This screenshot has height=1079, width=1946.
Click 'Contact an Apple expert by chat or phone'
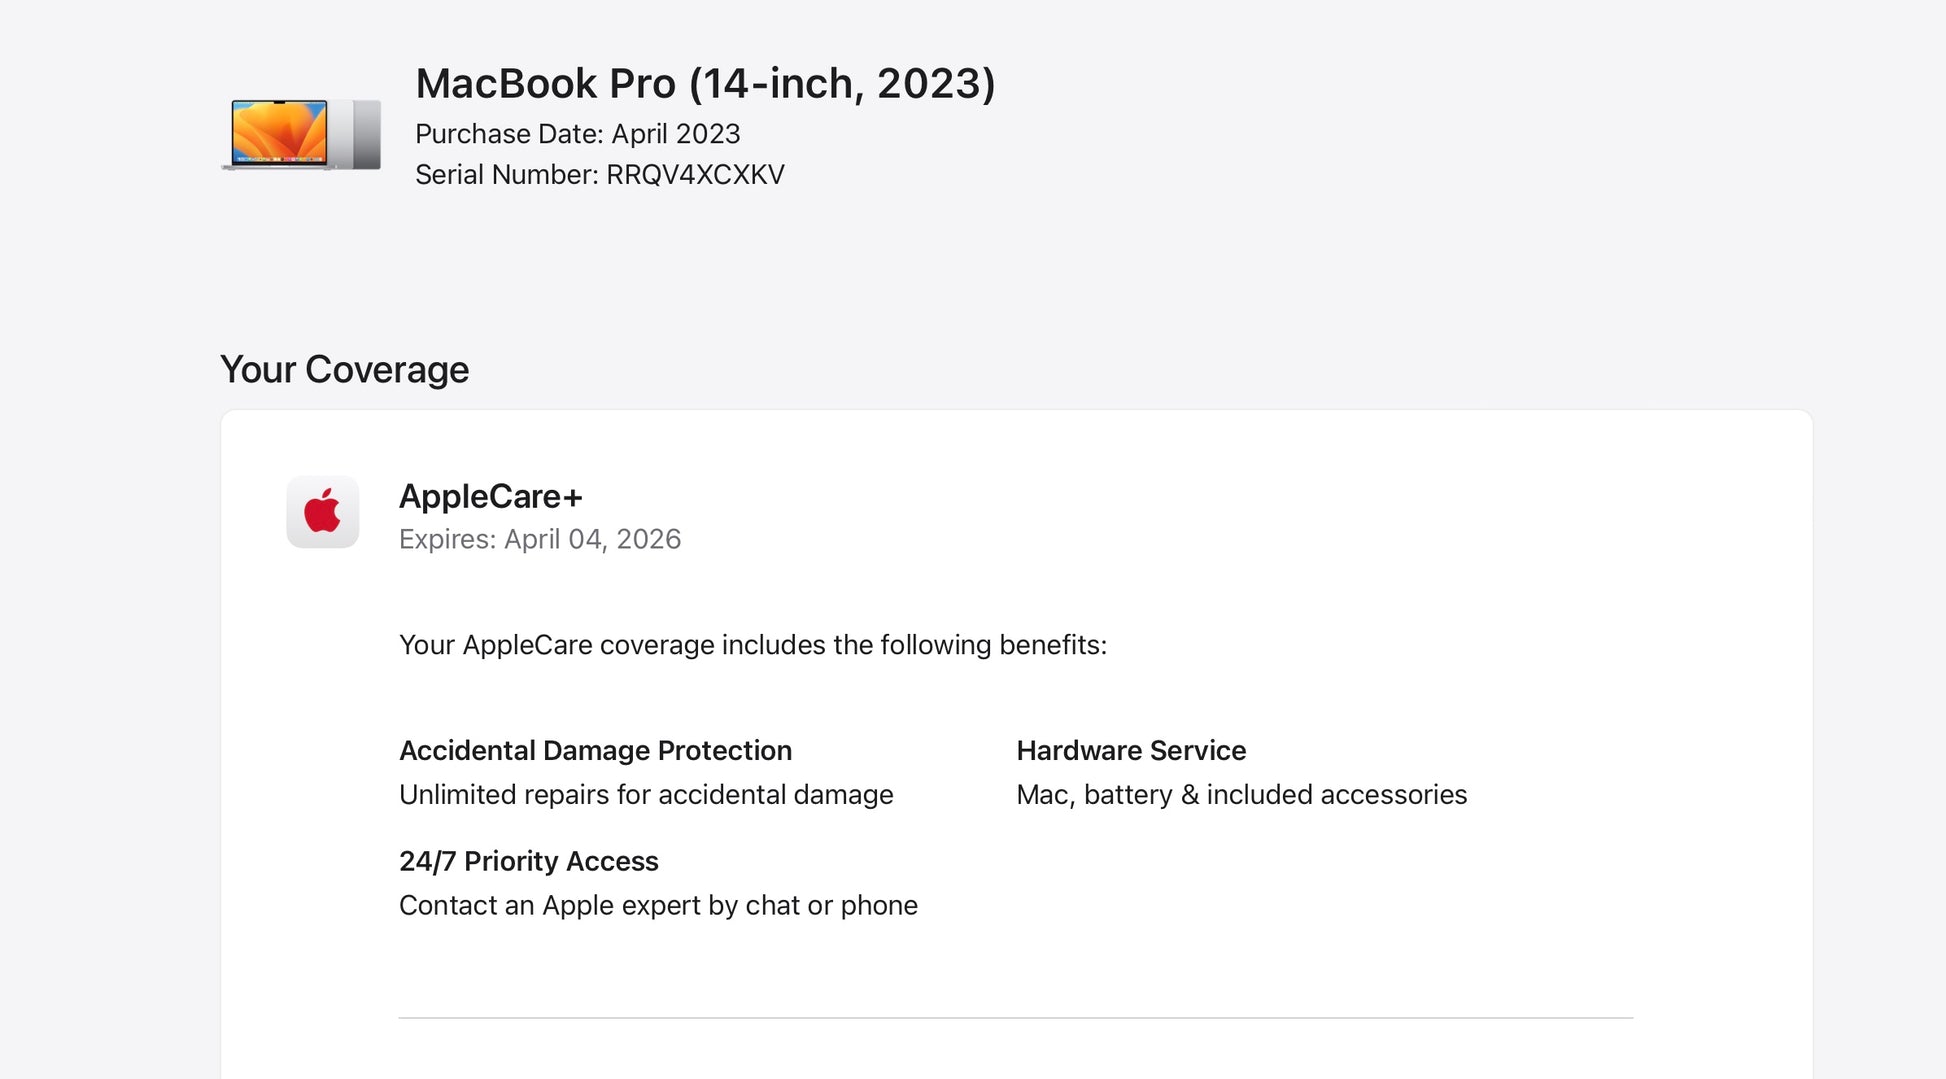pyautogui.click(x=658, y=905)
